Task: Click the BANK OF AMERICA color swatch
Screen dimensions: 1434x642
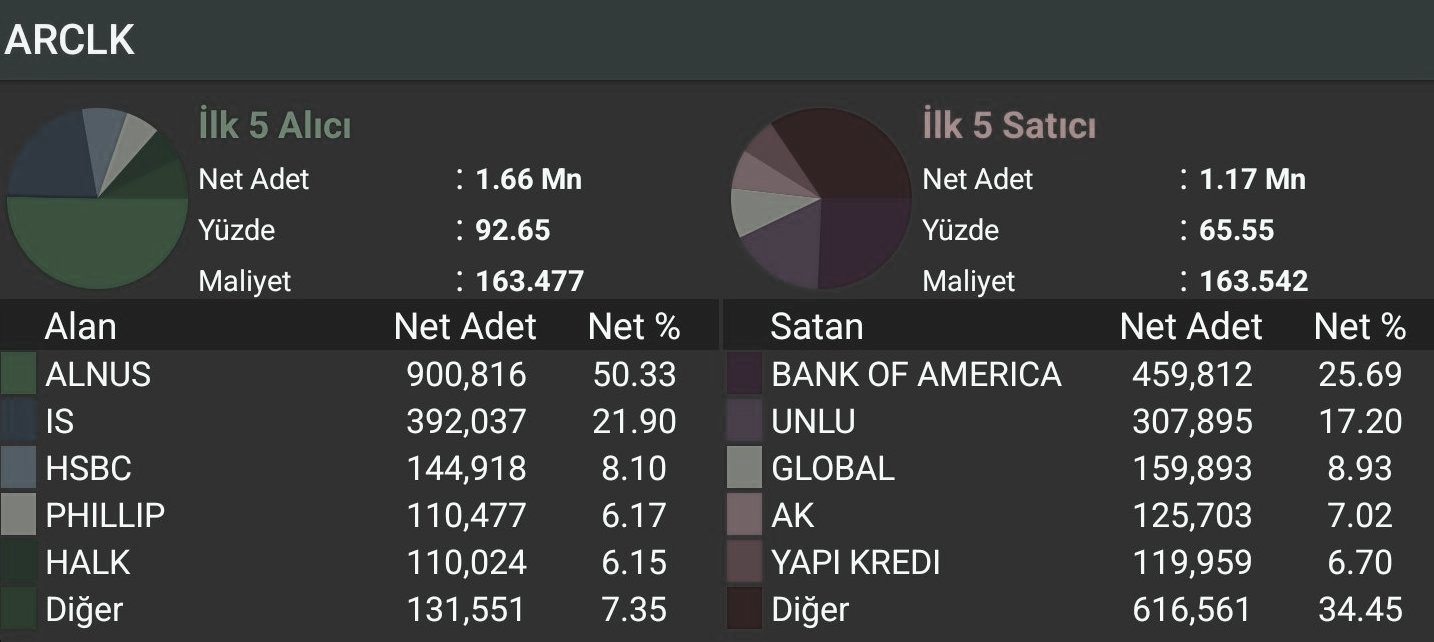Action: coord(745,374)
